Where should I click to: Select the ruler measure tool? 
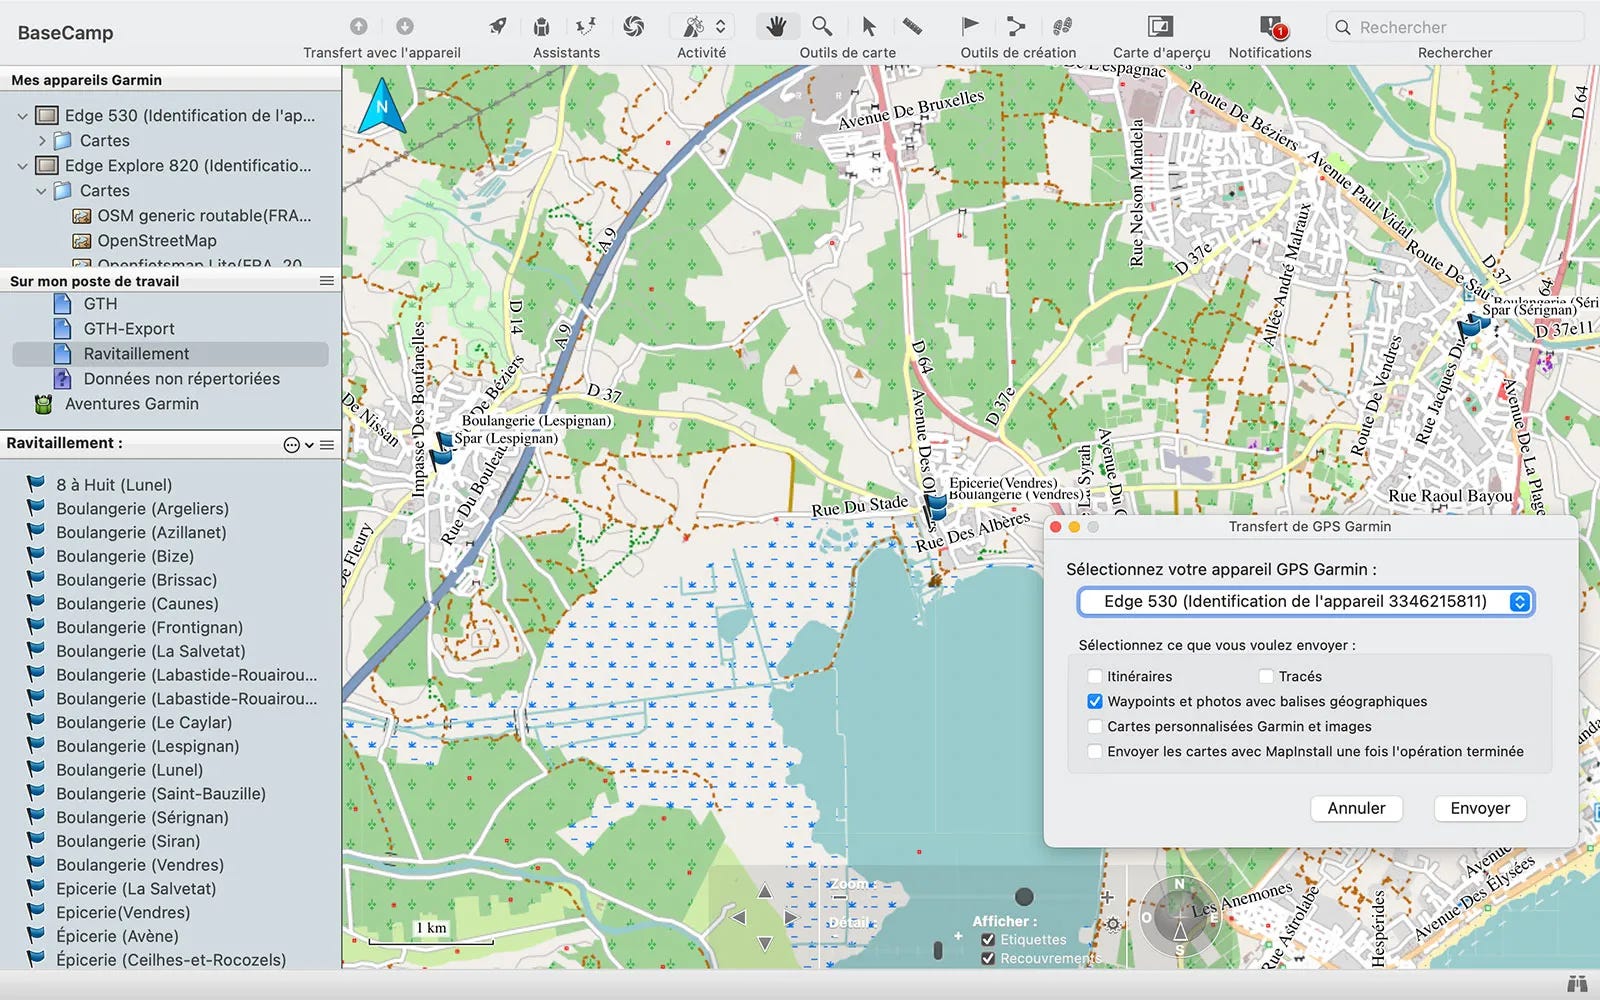(912, 26)
